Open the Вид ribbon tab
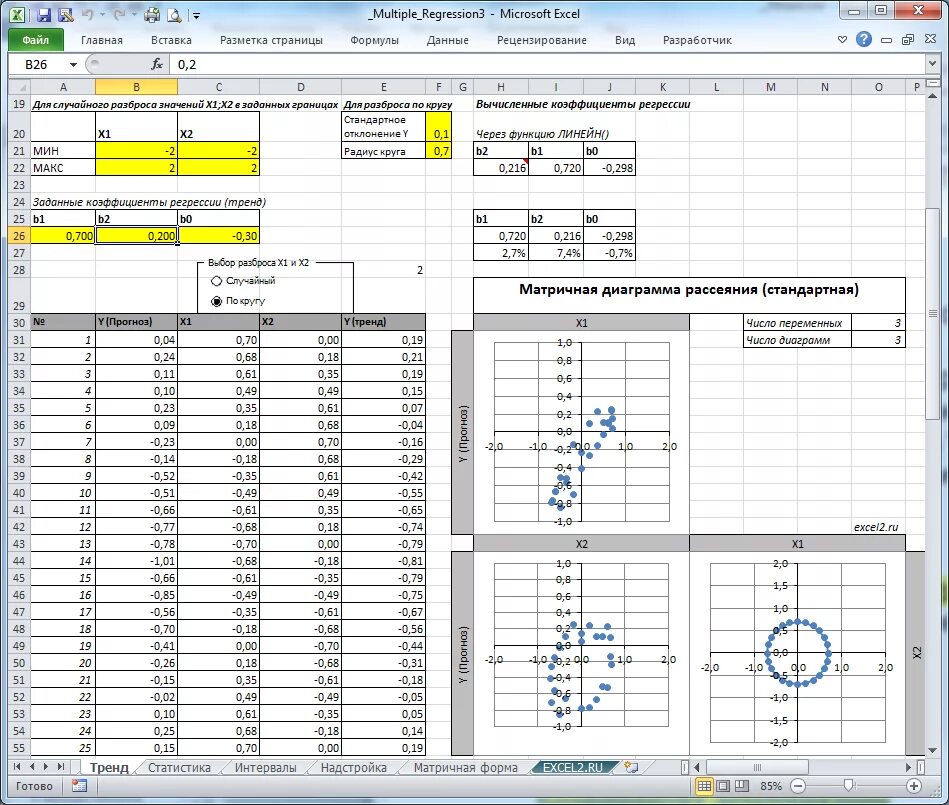The width and height of the screenshot is (949, 805). click(x=625, y=40)
